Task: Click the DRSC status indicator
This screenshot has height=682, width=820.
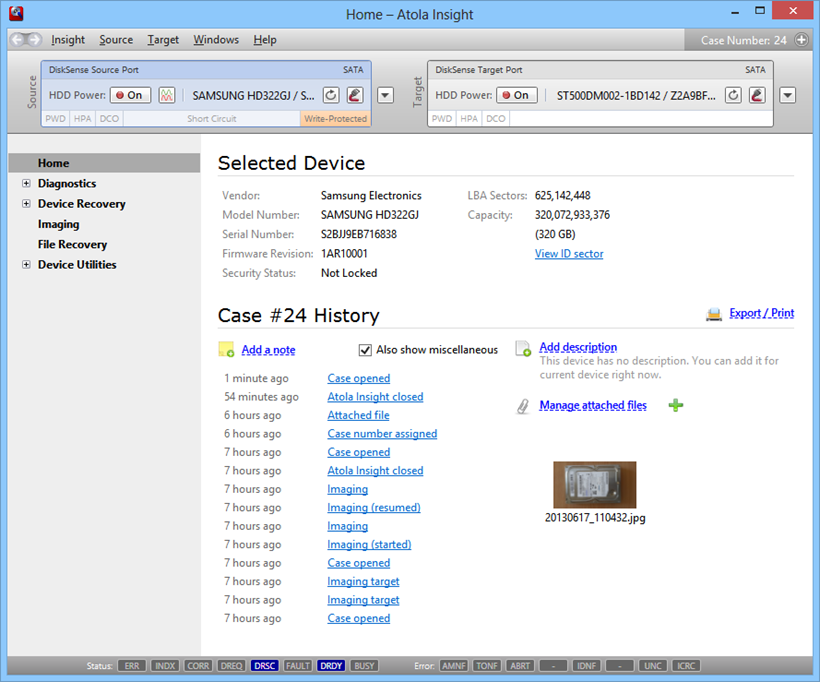Action: tap(265, 666)
